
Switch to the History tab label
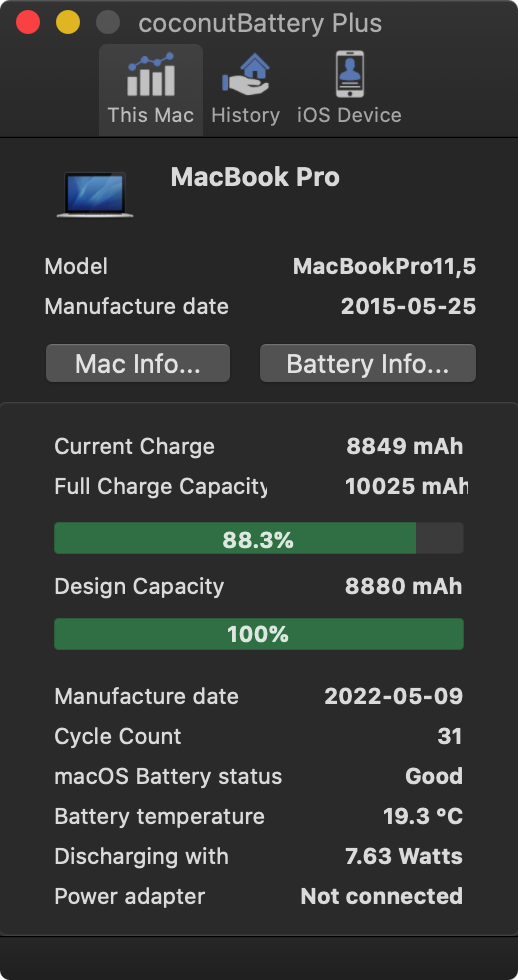[x=245, y=115]
